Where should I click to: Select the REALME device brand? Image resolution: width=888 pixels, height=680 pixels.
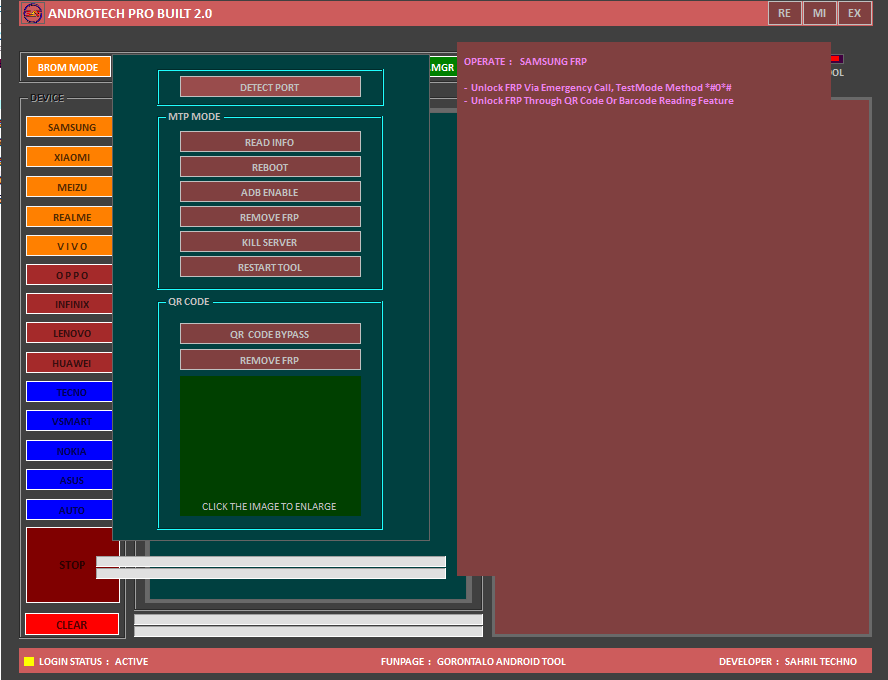coord(68,216)
